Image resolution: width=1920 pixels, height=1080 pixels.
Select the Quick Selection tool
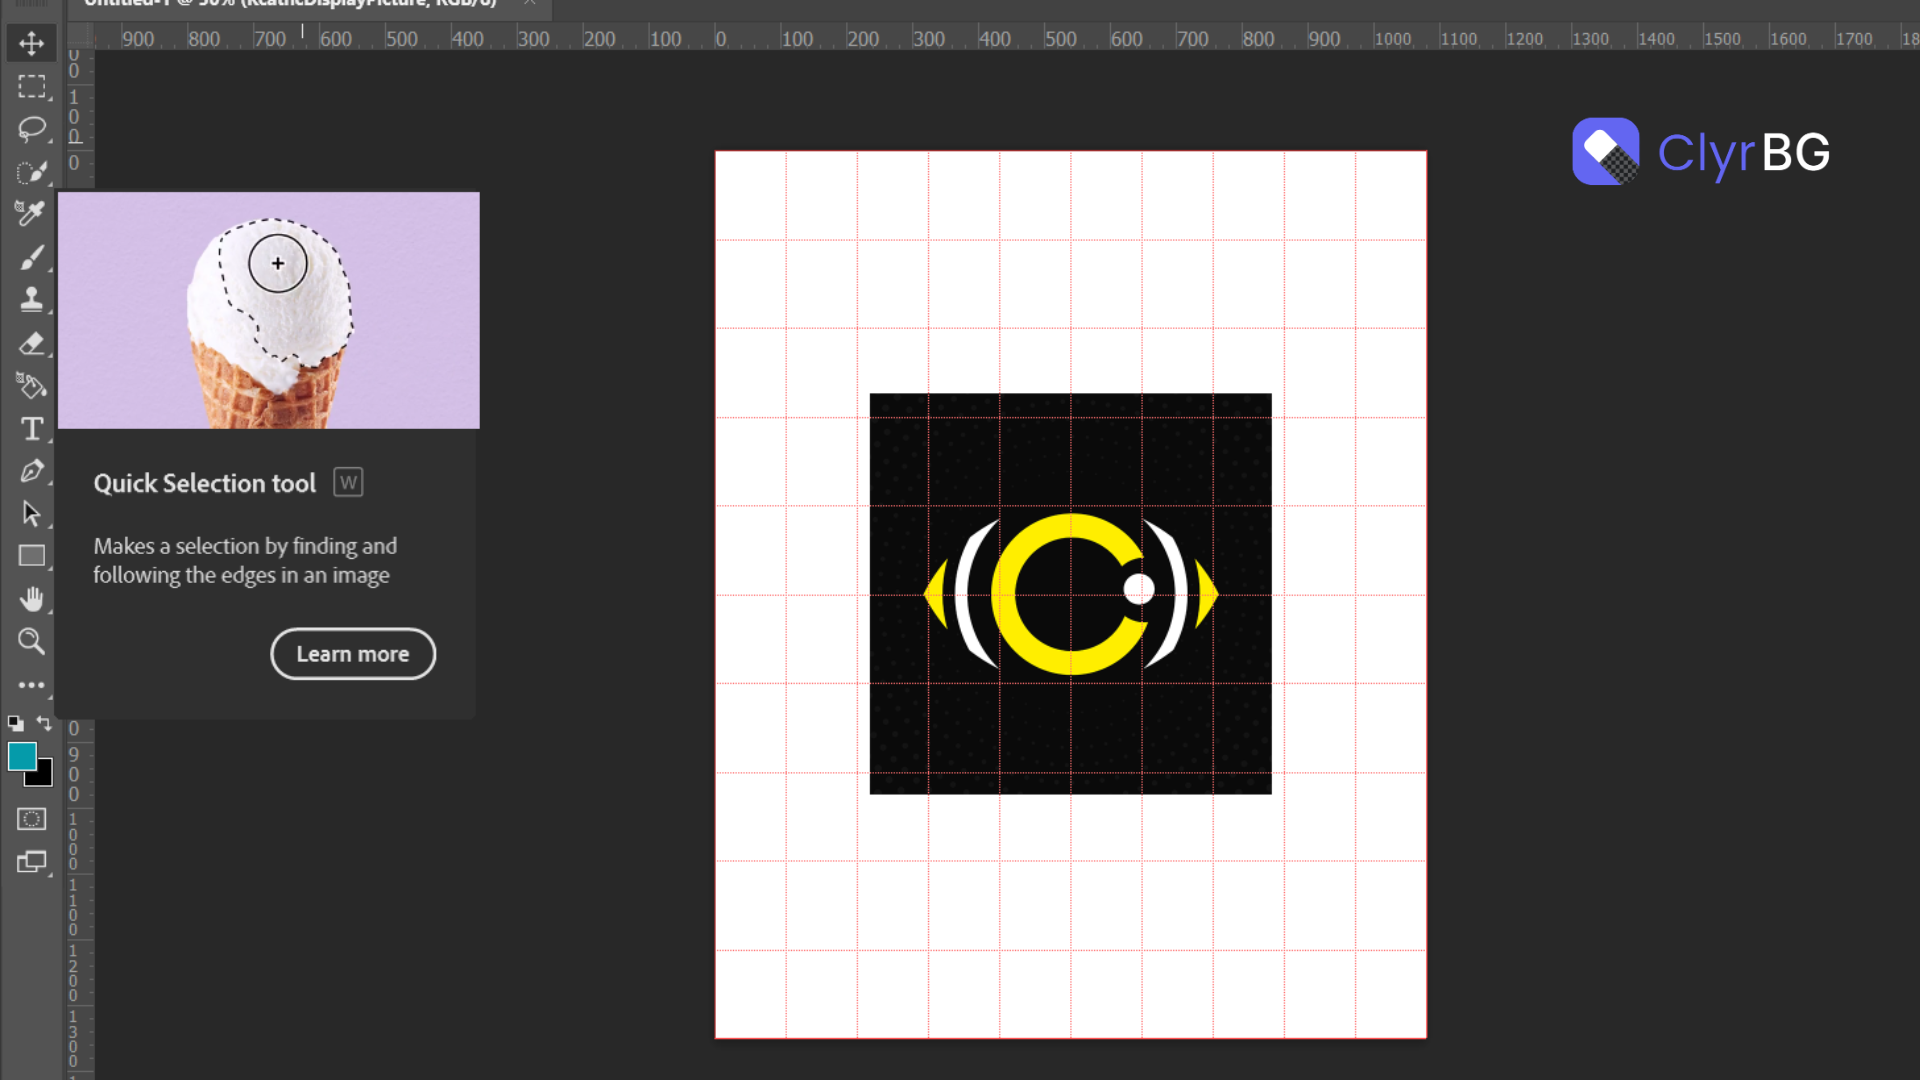pyautogui.click(x=31, y=172)
